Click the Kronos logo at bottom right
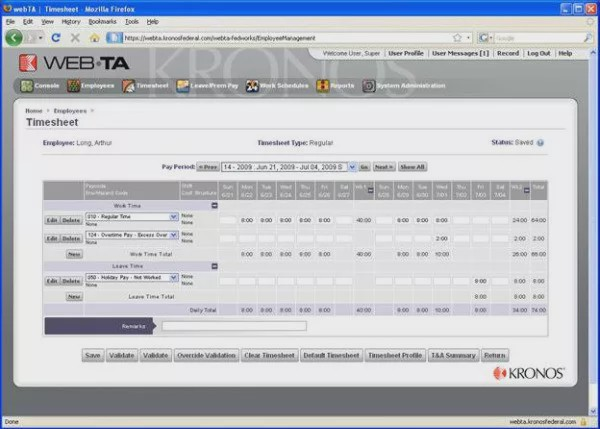 [528, 373]
